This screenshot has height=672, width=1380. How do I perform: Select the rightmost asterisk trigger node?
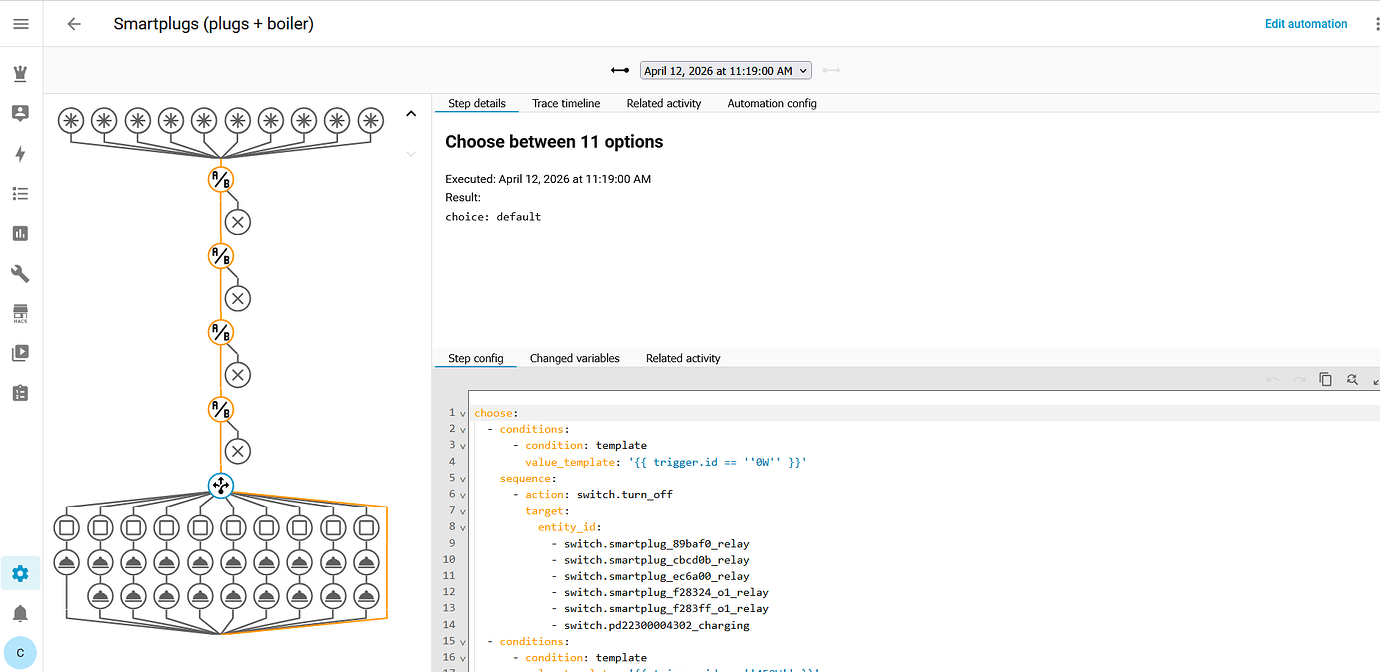coord(370,121)
